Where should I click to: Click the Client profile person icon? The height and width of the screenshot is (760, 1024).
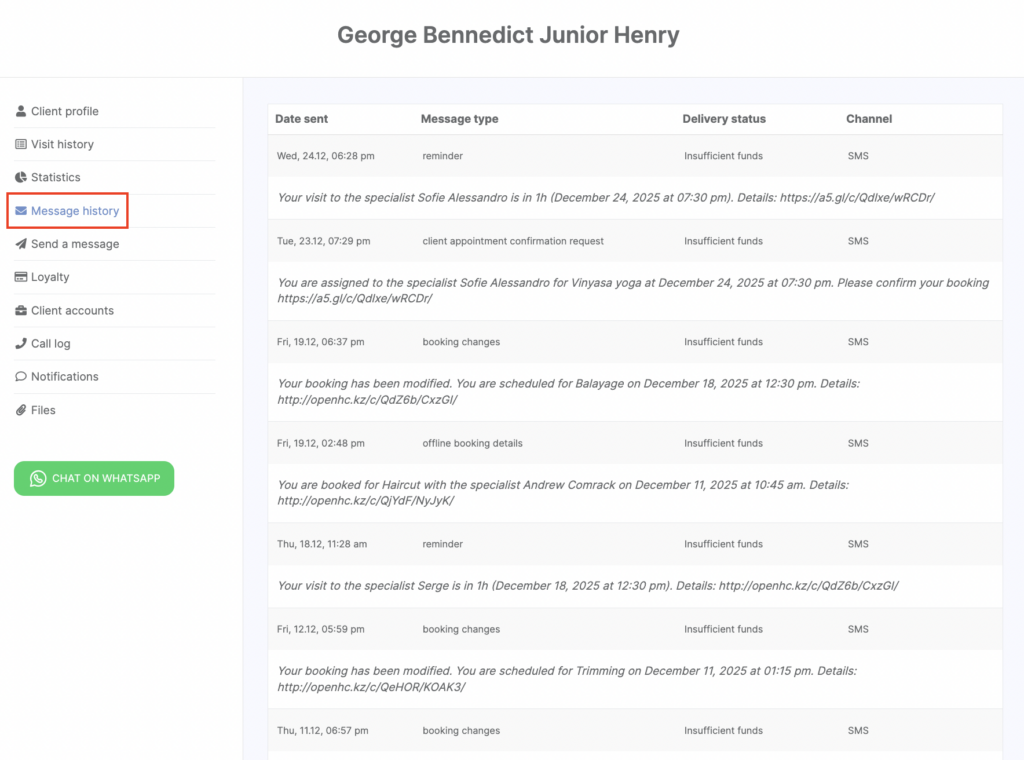pyautogui.click(x=21, y=111)
